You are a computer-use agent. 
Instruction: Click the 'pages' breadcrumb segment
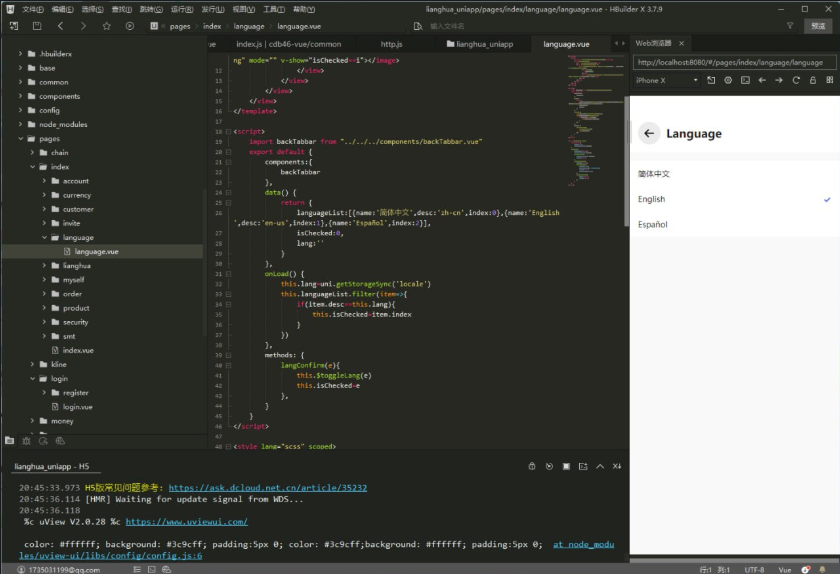point(180,26)
